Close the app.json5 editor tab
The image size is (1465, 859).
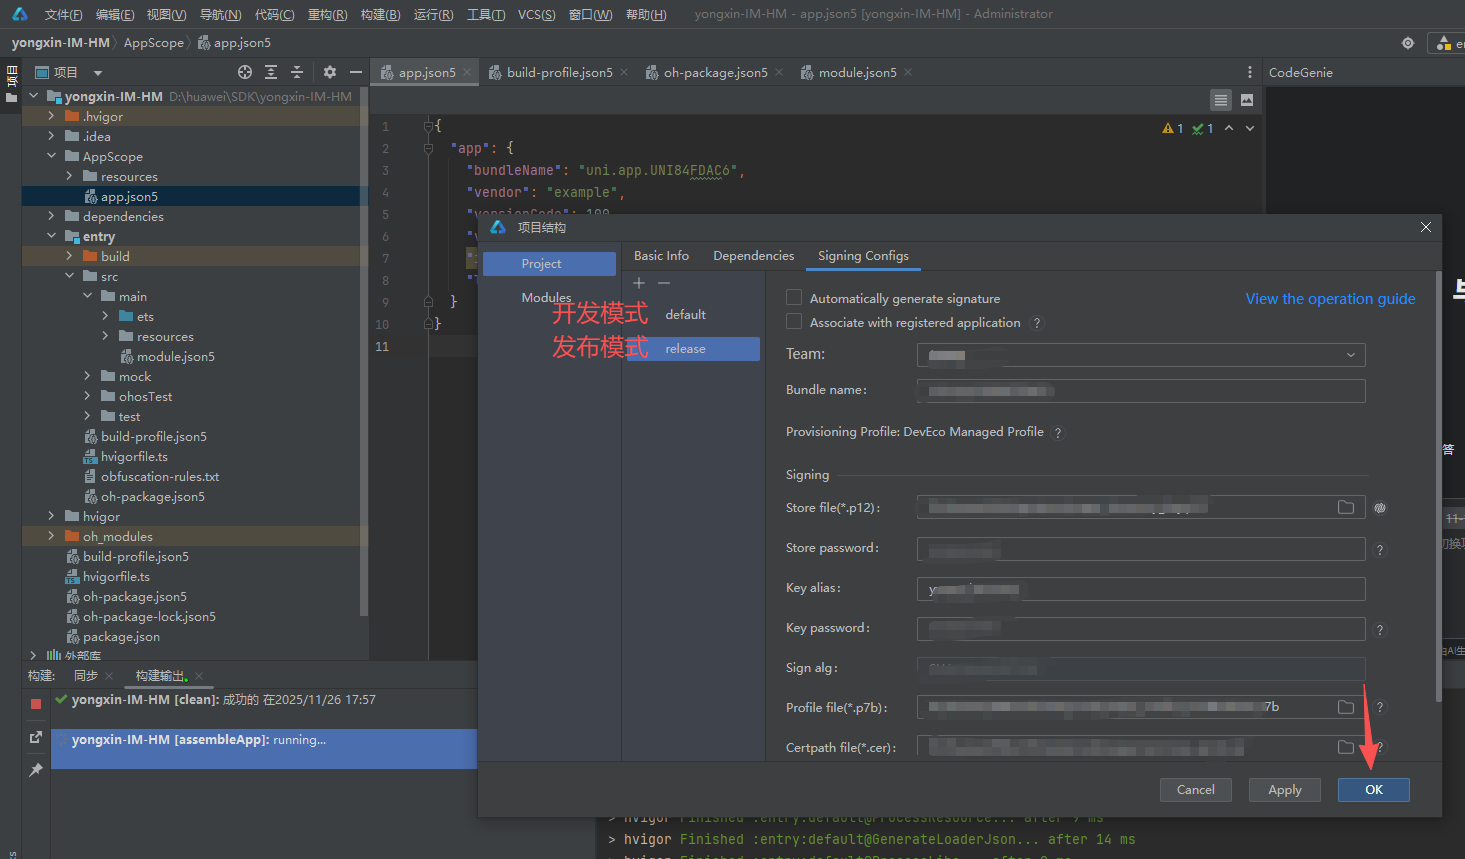pyautogui.click(x=467, y=72)
